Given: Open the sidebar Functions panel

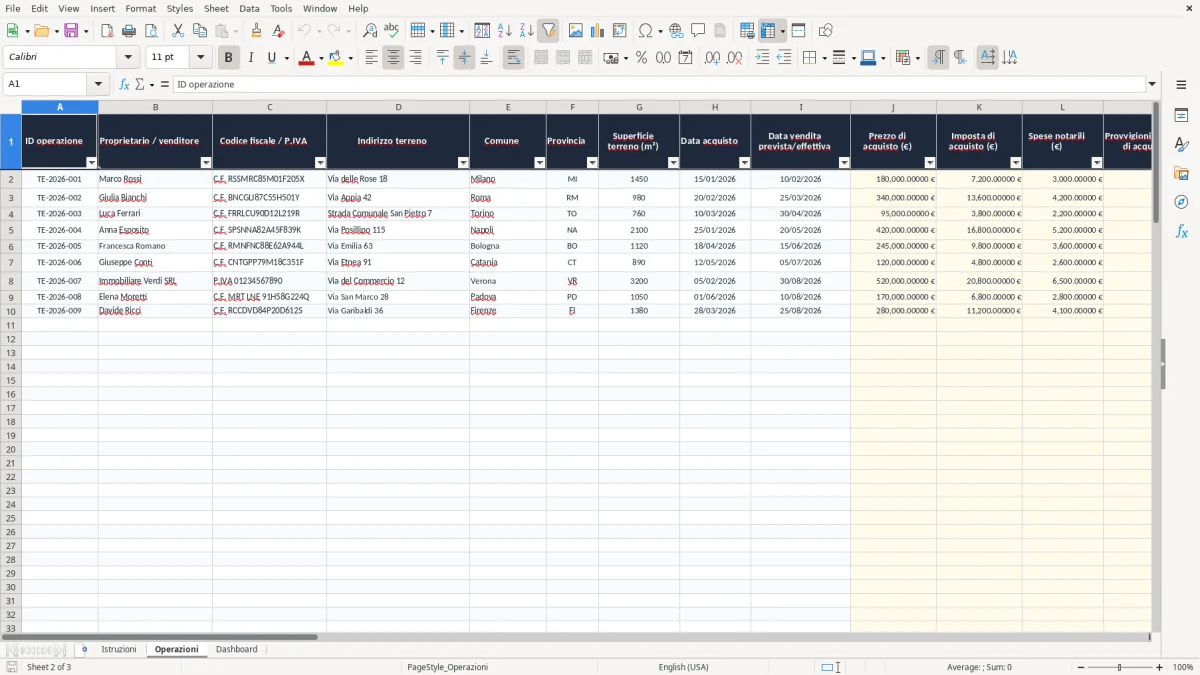Looking at the screenshot, I should 1181,231.
